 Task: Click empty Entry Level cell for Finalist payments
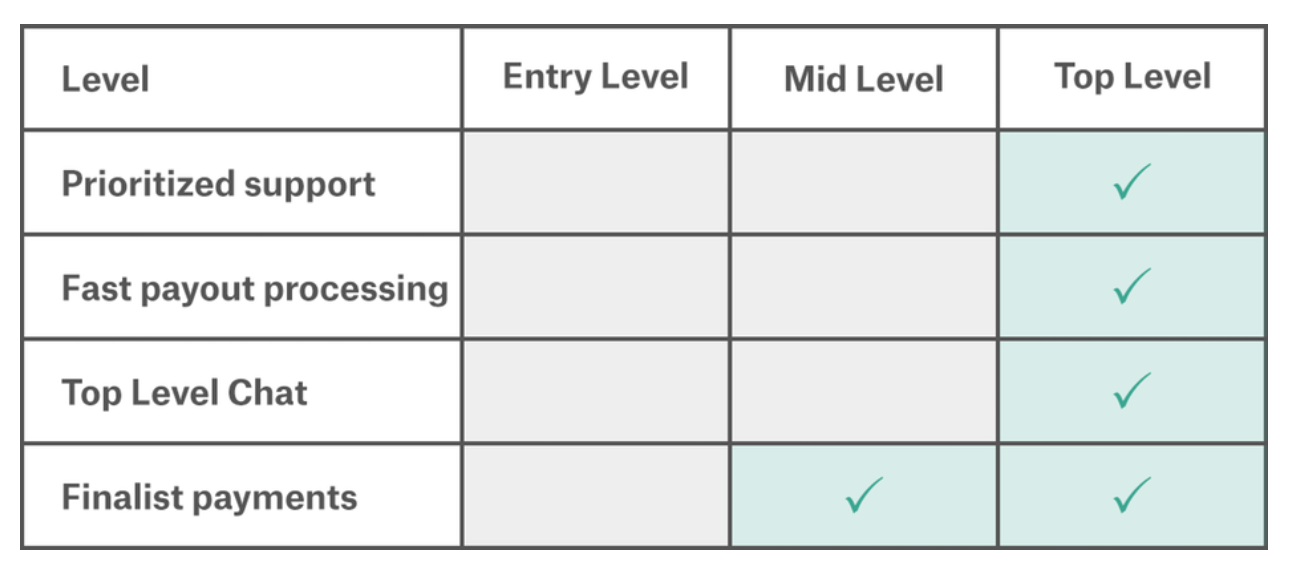click(x=596, y=496)
